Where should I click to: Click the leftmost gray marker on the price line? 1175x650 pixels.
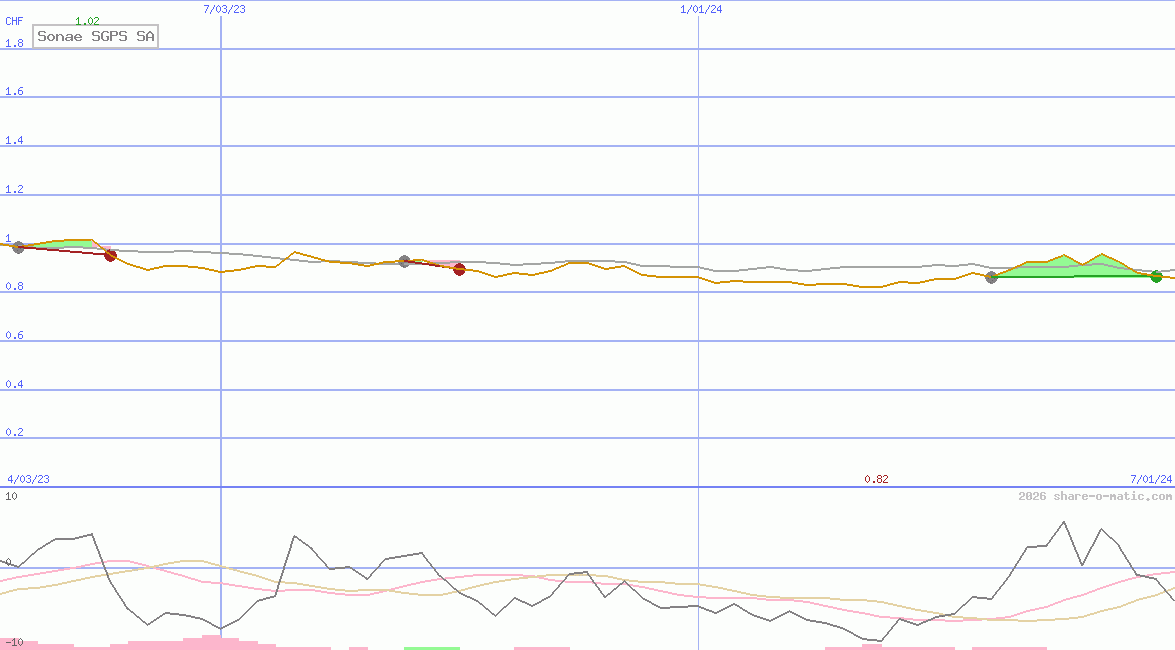tap(18, 247)
